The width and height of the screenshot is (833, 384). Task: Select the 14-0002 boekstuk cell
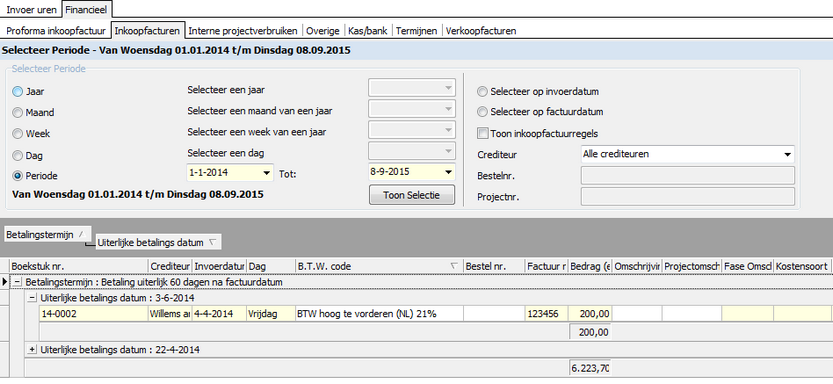coord(94,314)
